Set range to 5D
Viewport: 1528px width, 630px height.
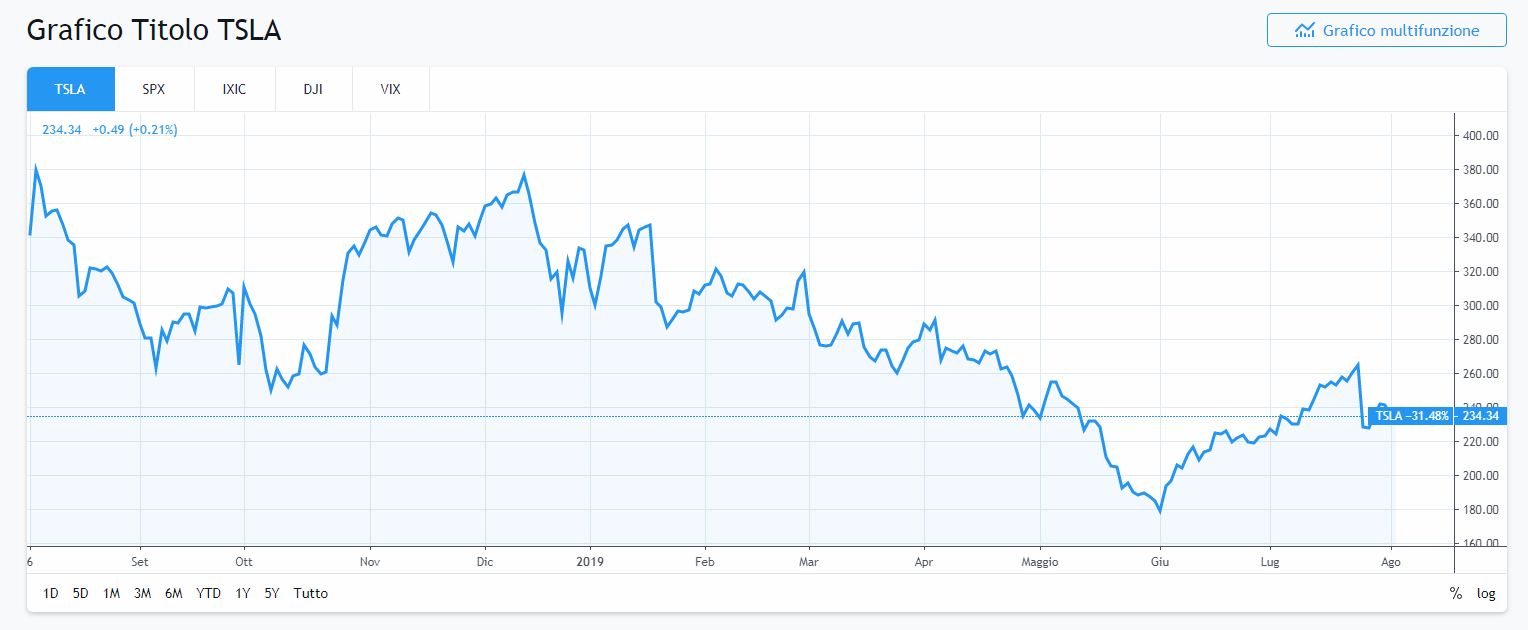81,593
